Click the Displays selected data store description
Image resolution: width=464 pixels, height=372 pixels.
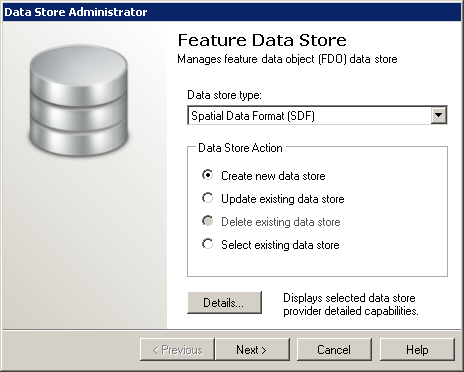351,304
